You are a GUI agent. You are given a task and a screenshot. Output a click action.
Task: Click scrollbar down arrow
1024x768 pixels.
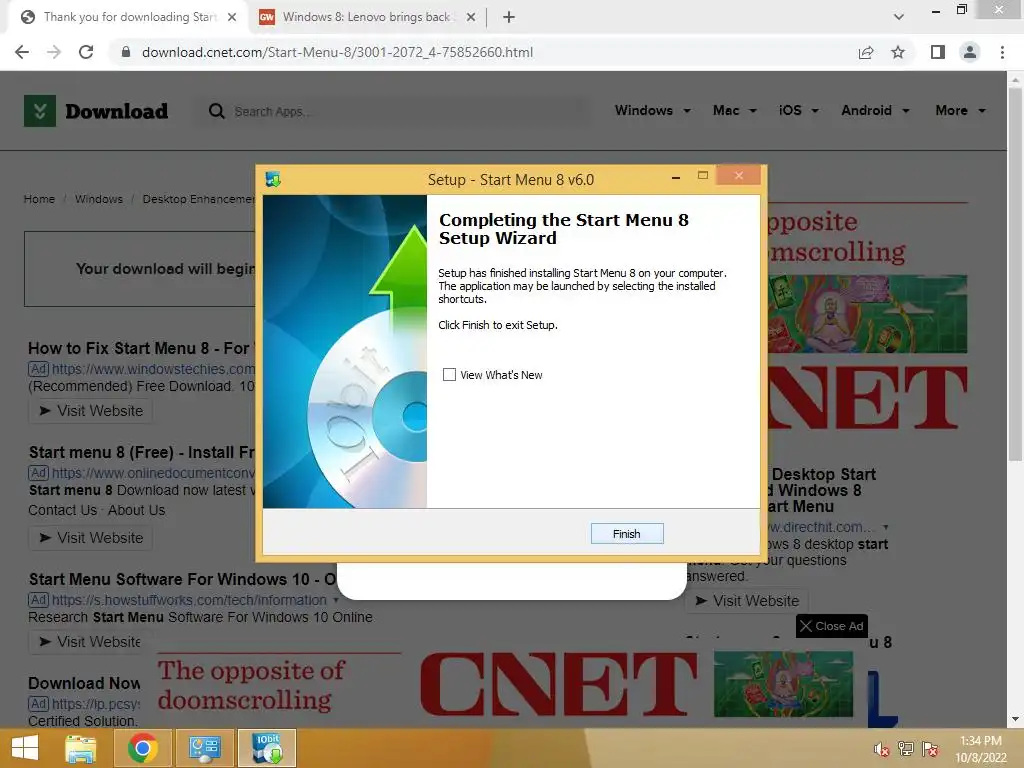coord(1015,719)
